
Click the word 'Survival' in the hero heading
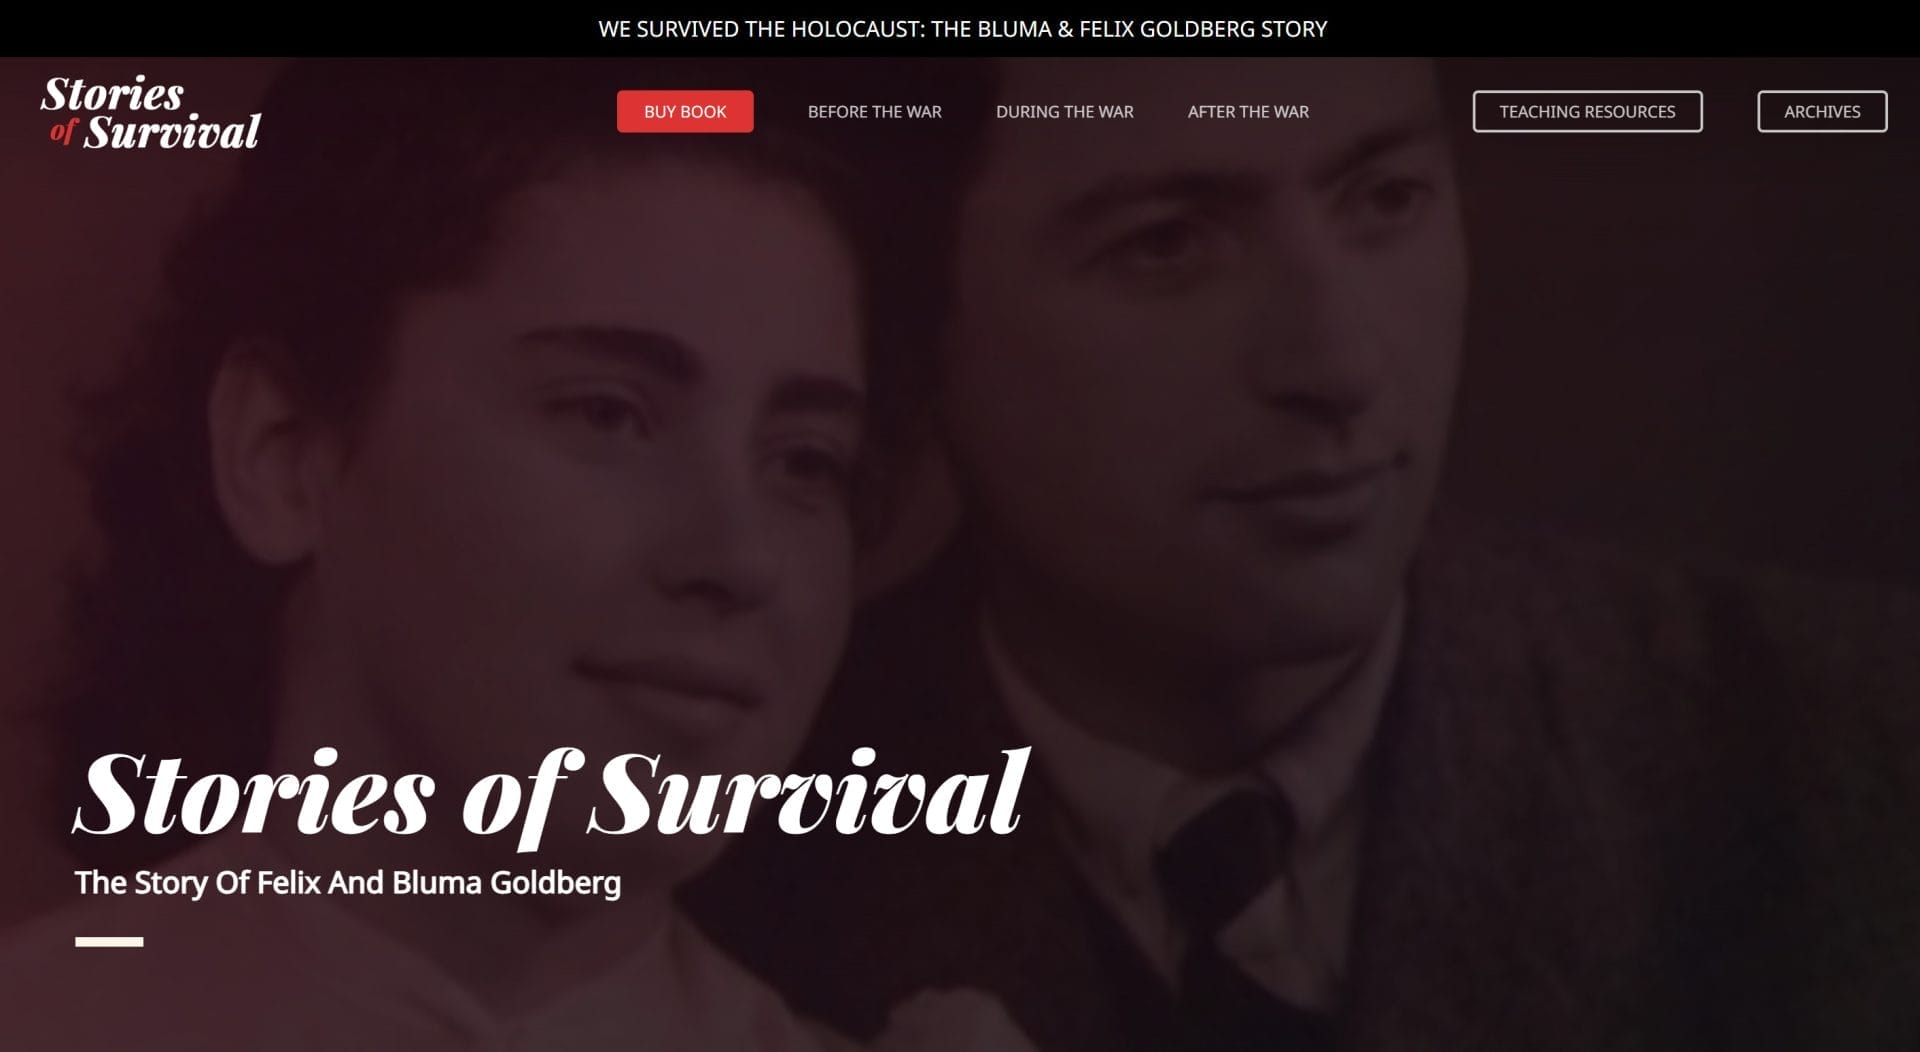pyautogui.click(x=808, y=793)
